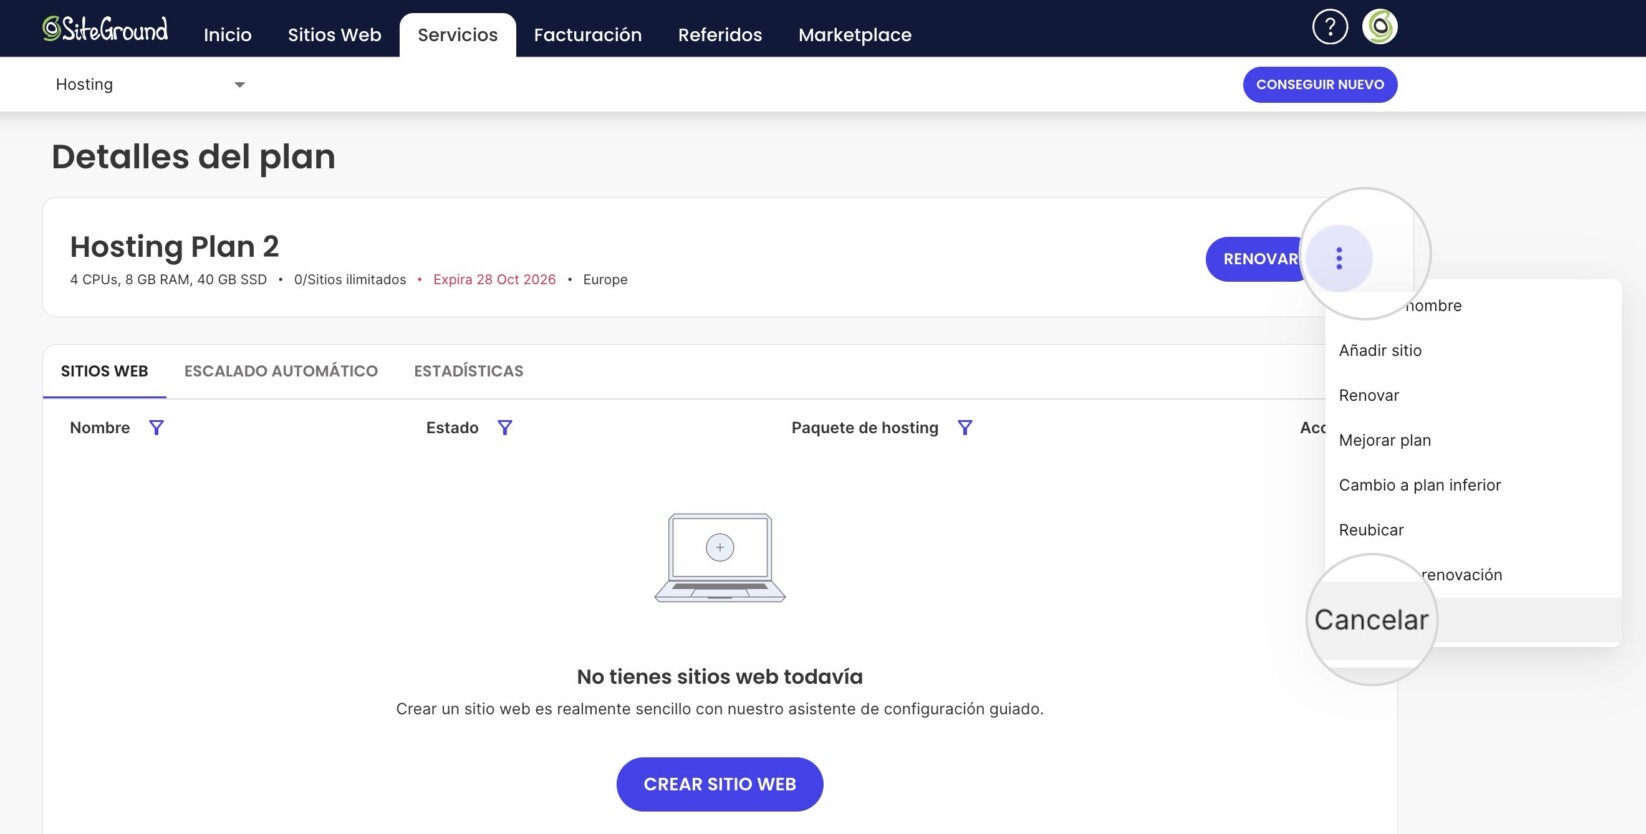Filter by Estado column funnel icon

point(505,428)
